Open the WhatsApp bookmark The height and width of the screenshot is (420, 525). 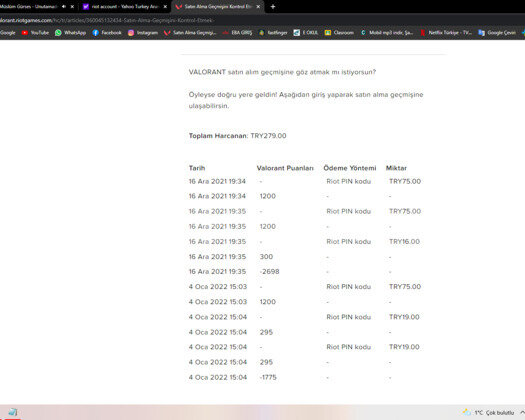(70, 32)
